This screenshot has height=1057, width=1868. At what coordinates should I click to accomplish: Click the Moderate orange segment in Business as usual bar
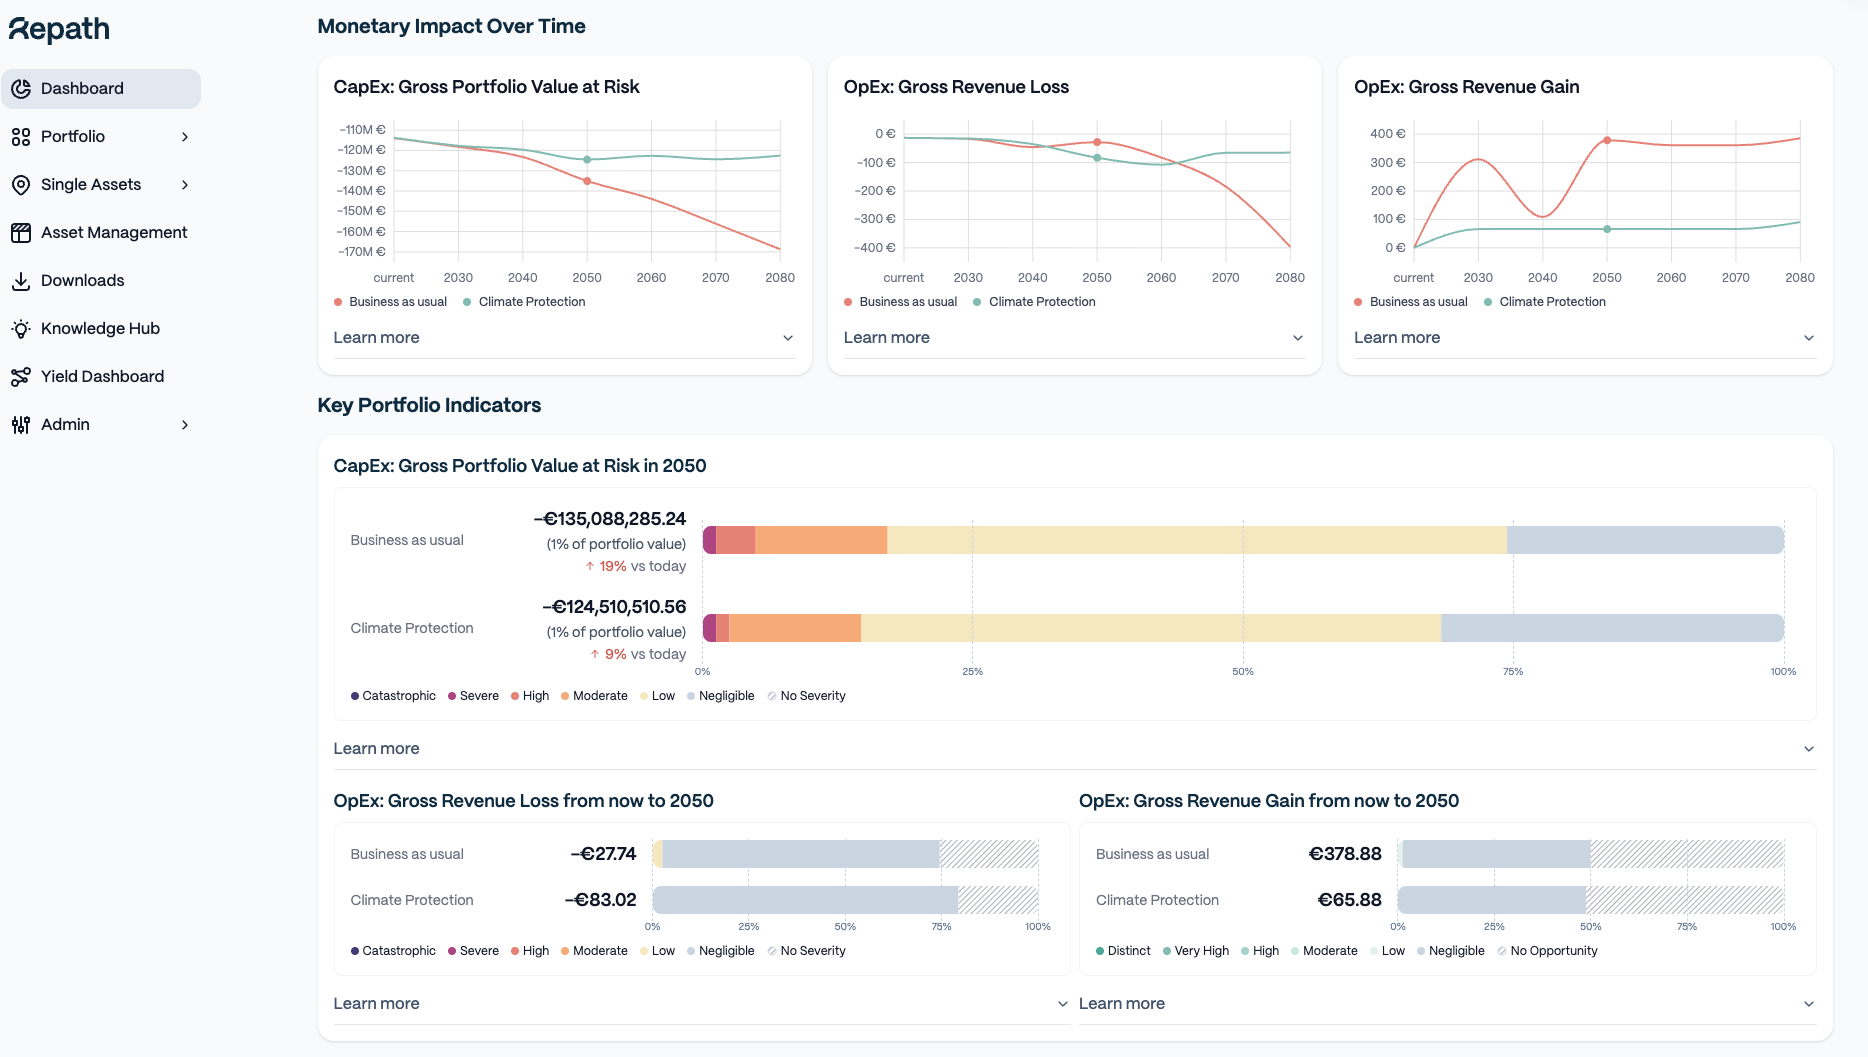tap(820, 540)
